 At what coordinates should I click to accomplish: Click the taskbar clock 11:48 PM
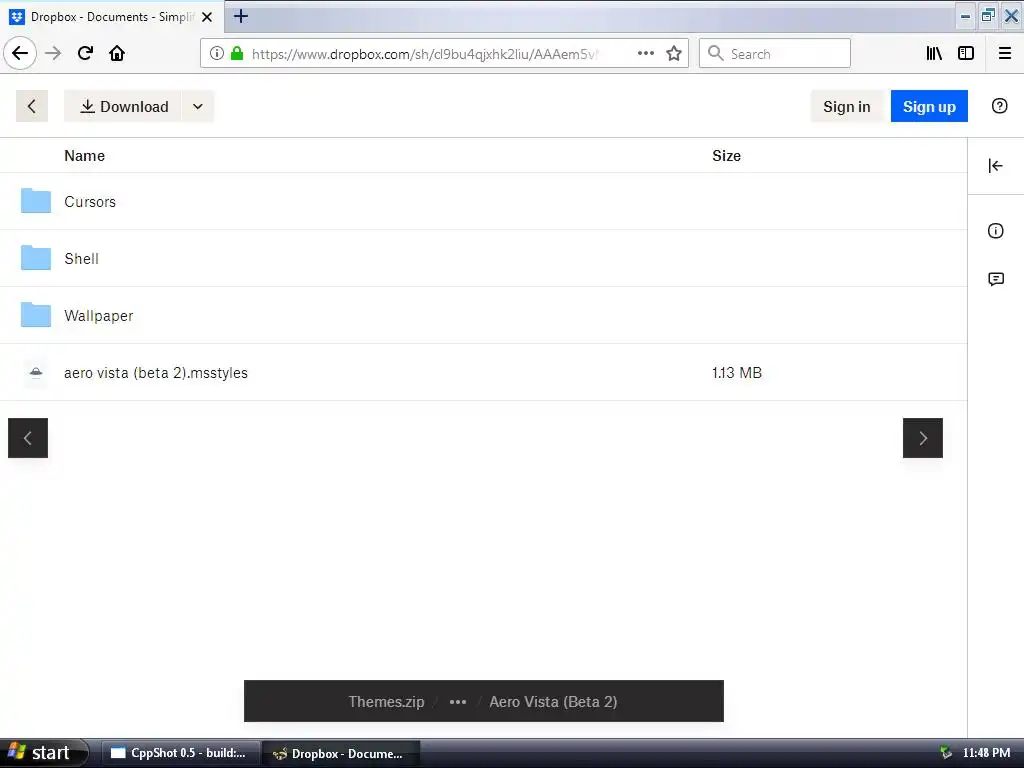pyautogui.click(x=986, y=753)
